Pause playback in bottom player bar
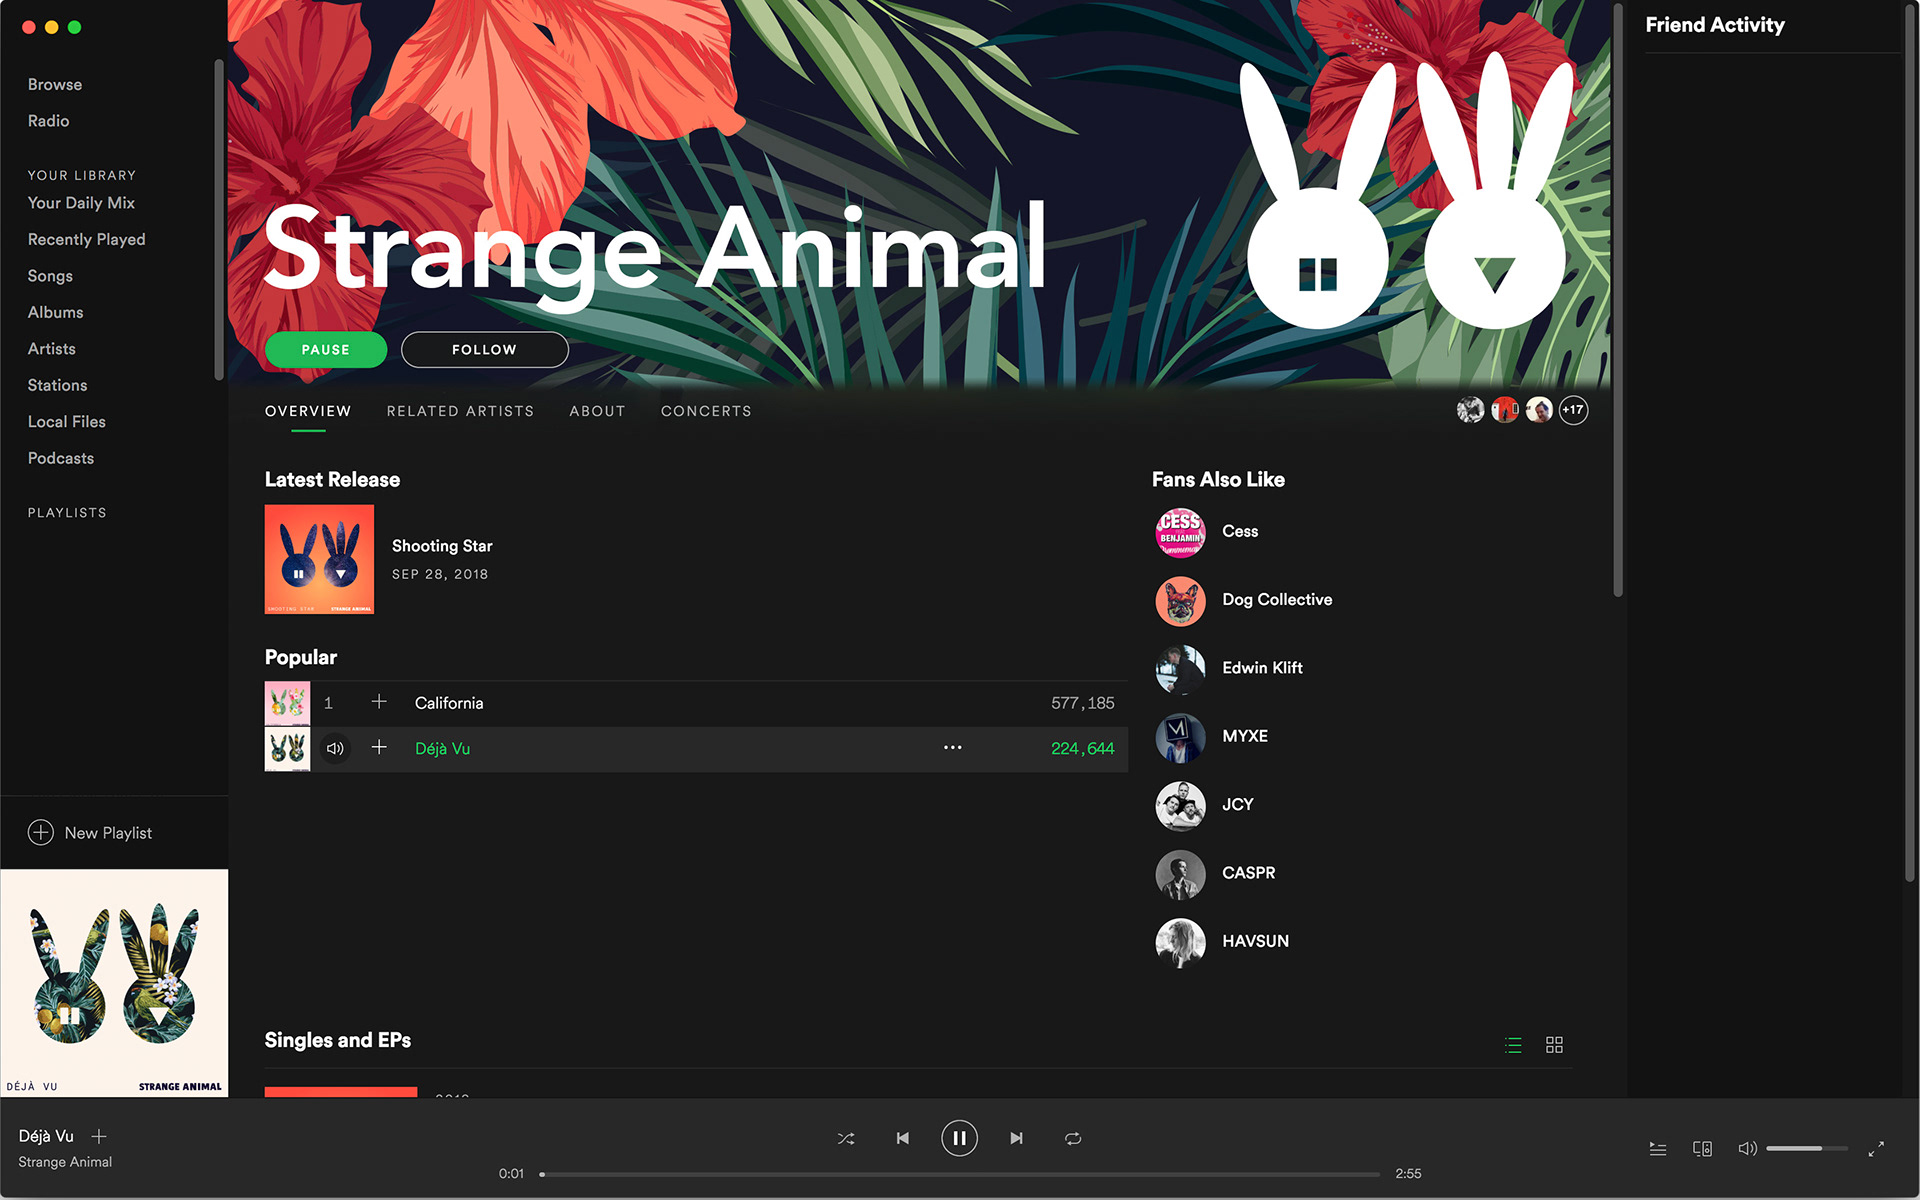 coord(959,1138)
